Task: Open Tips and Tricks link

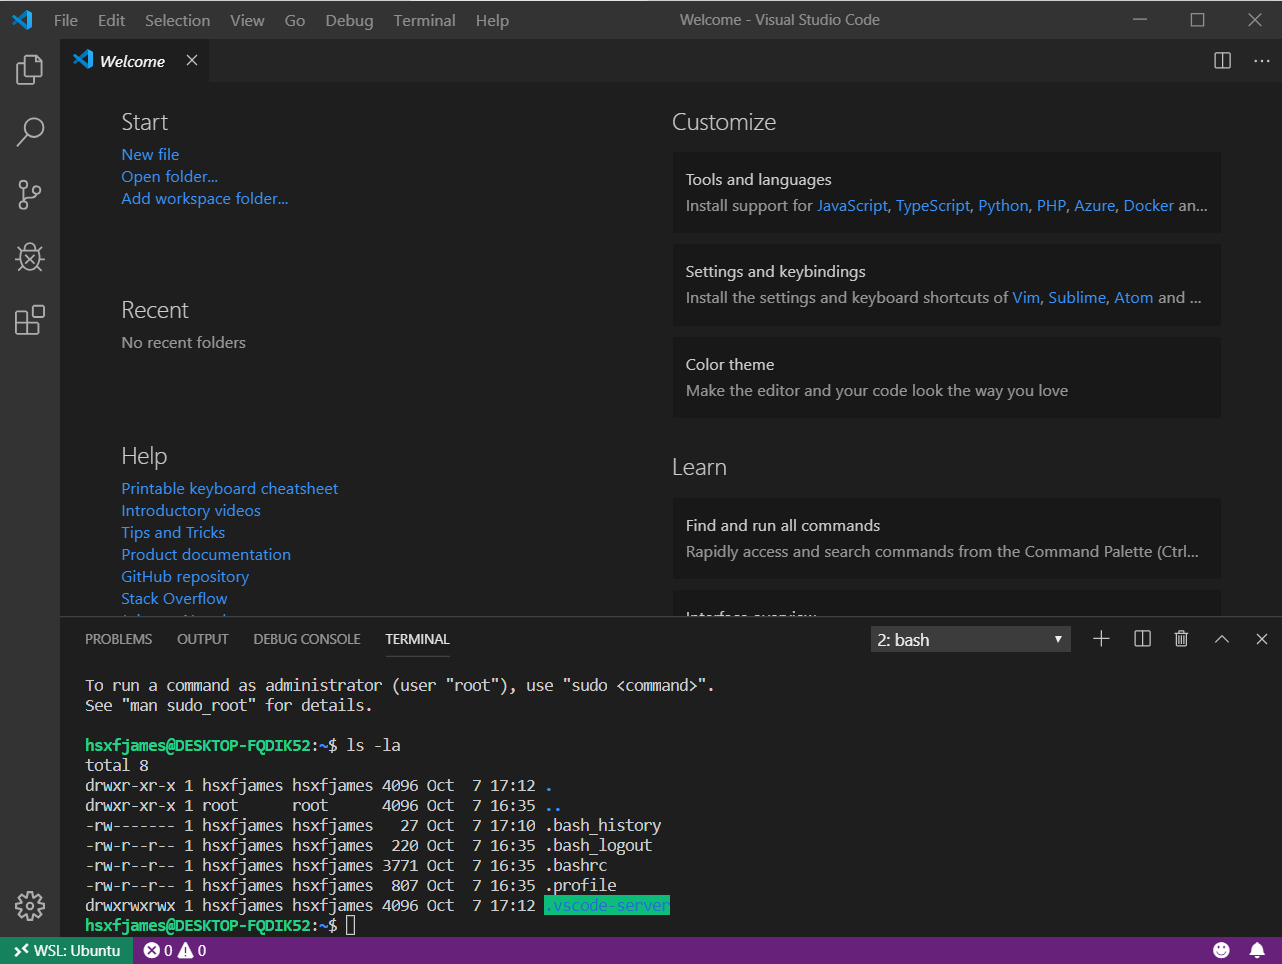Action: click(173, 532)
